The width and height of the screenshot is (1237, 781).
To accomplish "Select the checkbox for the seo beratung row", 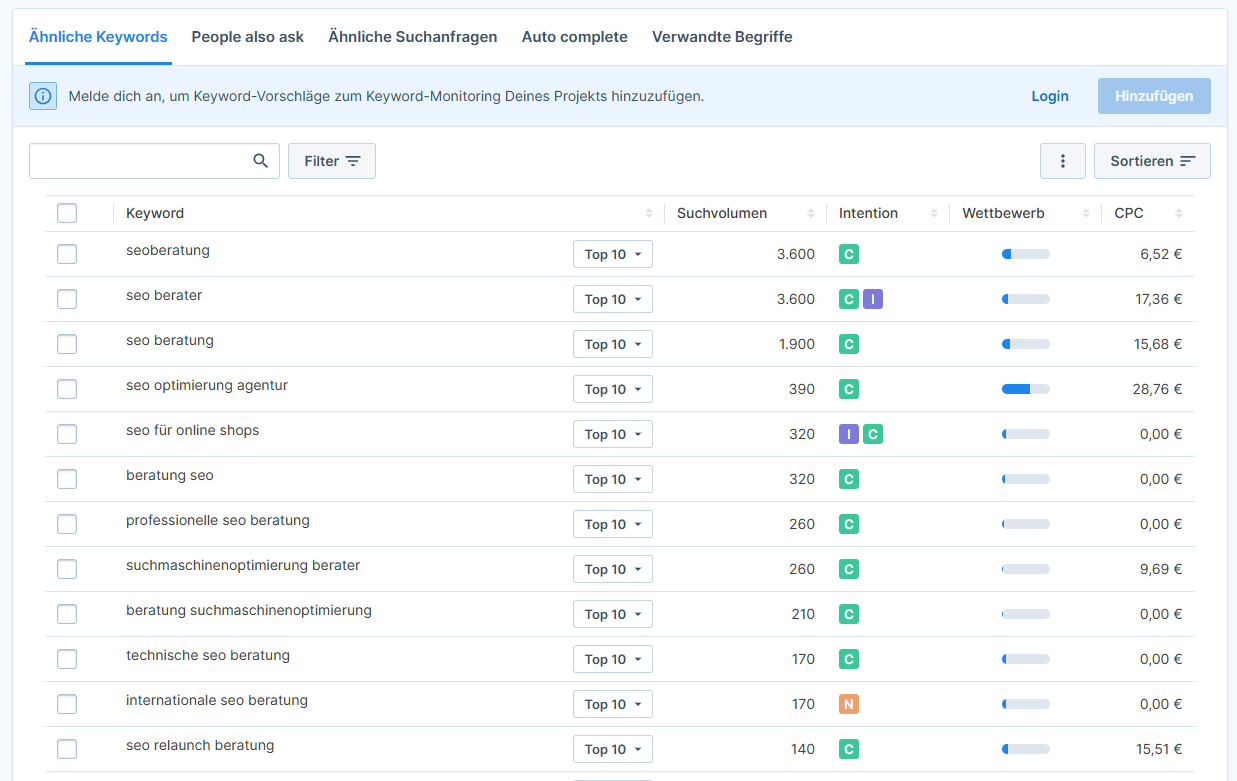I will pyautogui.click(x=67, y=344).
